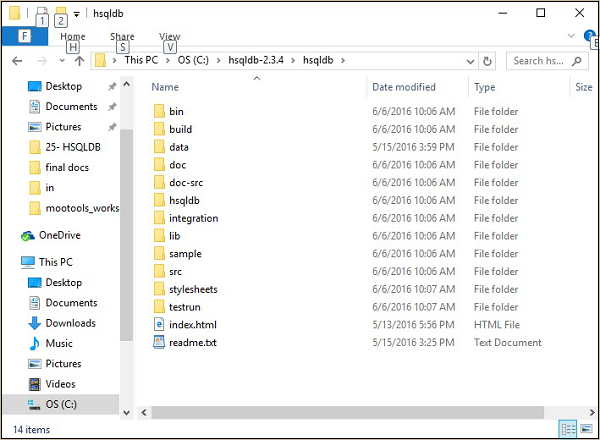
Task: Open the Share ribbon tab
Action: click(122, 37)
